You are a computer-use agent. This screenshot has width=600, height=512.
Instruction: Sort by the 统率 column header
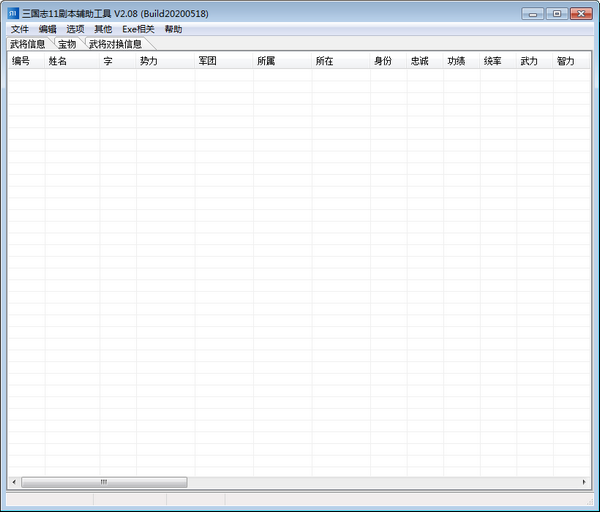click(498, 61)
